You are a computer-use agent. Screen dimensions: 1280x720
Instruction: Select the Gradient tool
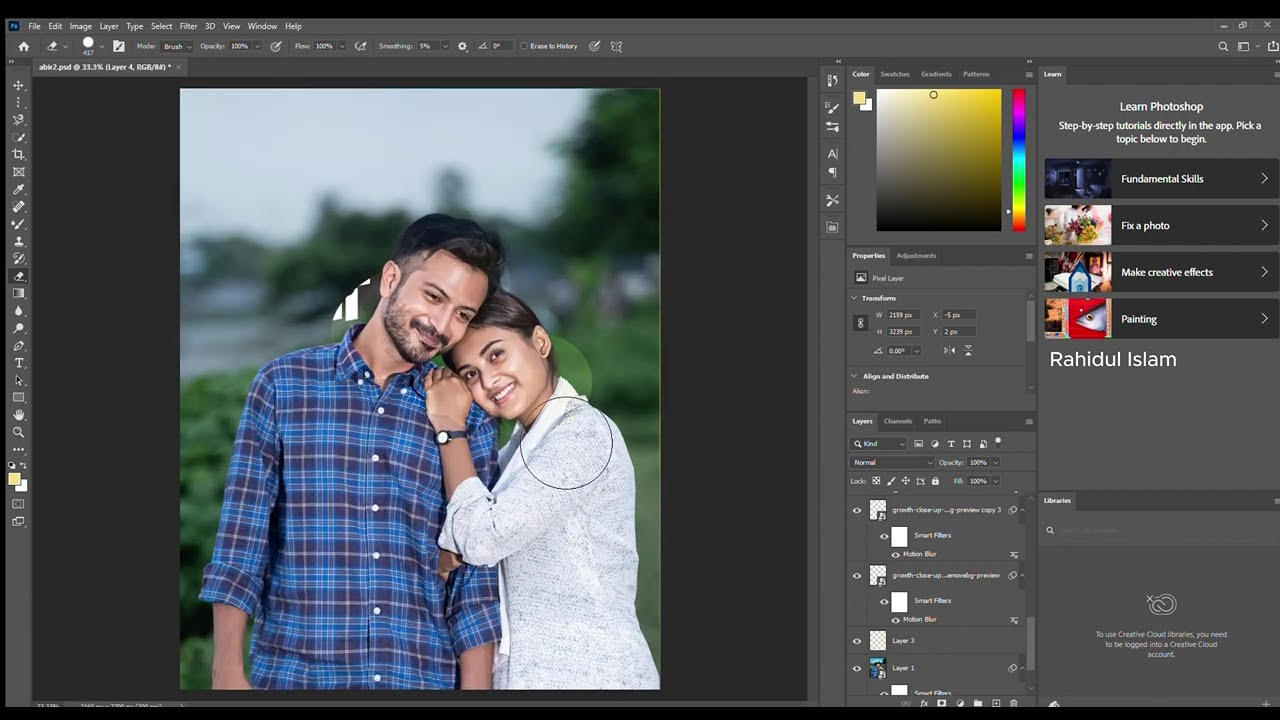click(18, 293)
